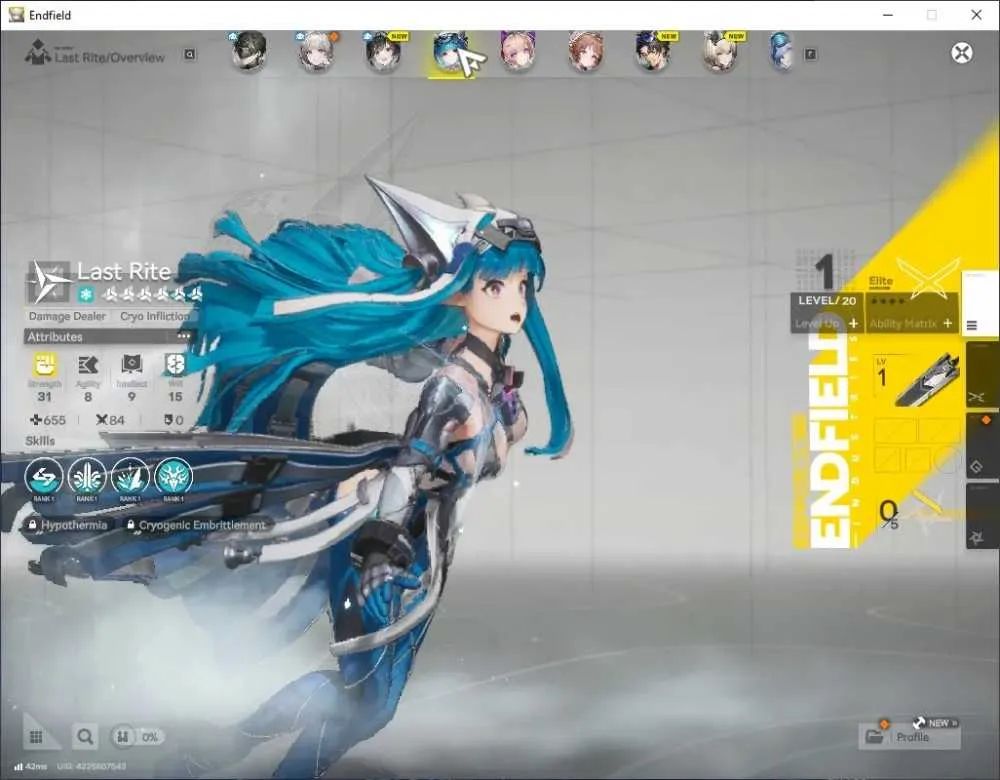Screen dimensions: 1000x780
Task: Switch to the bottom dark side tab
Action: point(982,515)
